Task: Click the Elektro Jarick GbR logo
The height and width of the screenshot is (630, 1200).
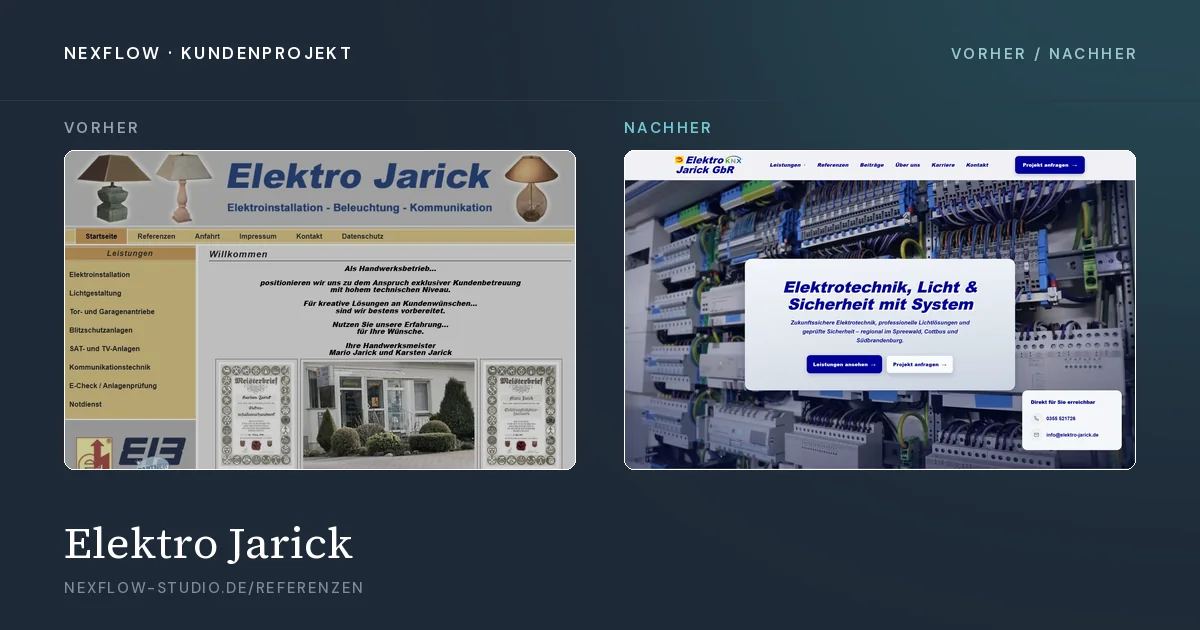Action: pyautogui.click(x=708, y=164)
